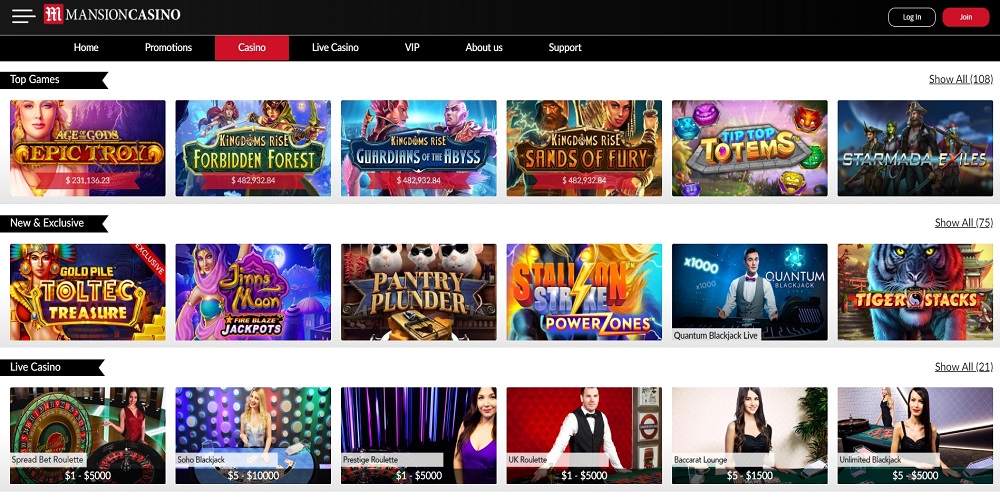Open the hamburger menu icon
Viewport: 1000px width, 500px height.
point(24,16)
